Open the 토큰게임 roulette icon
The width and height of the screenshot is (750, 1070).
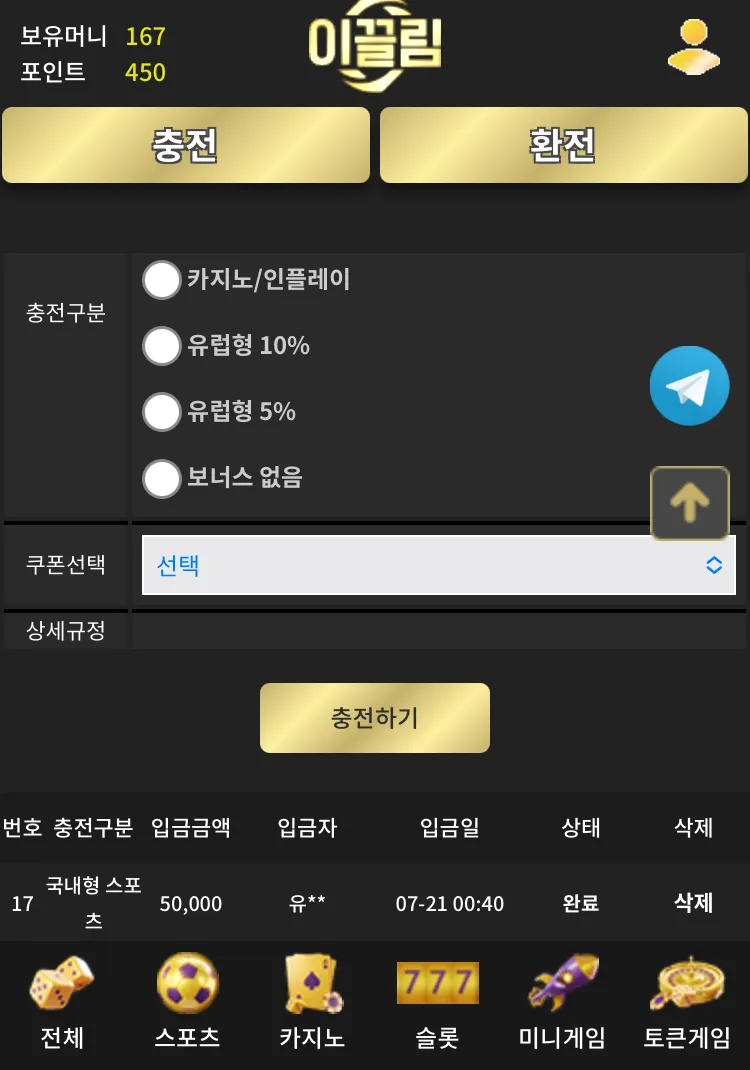[x=687, y=983]
